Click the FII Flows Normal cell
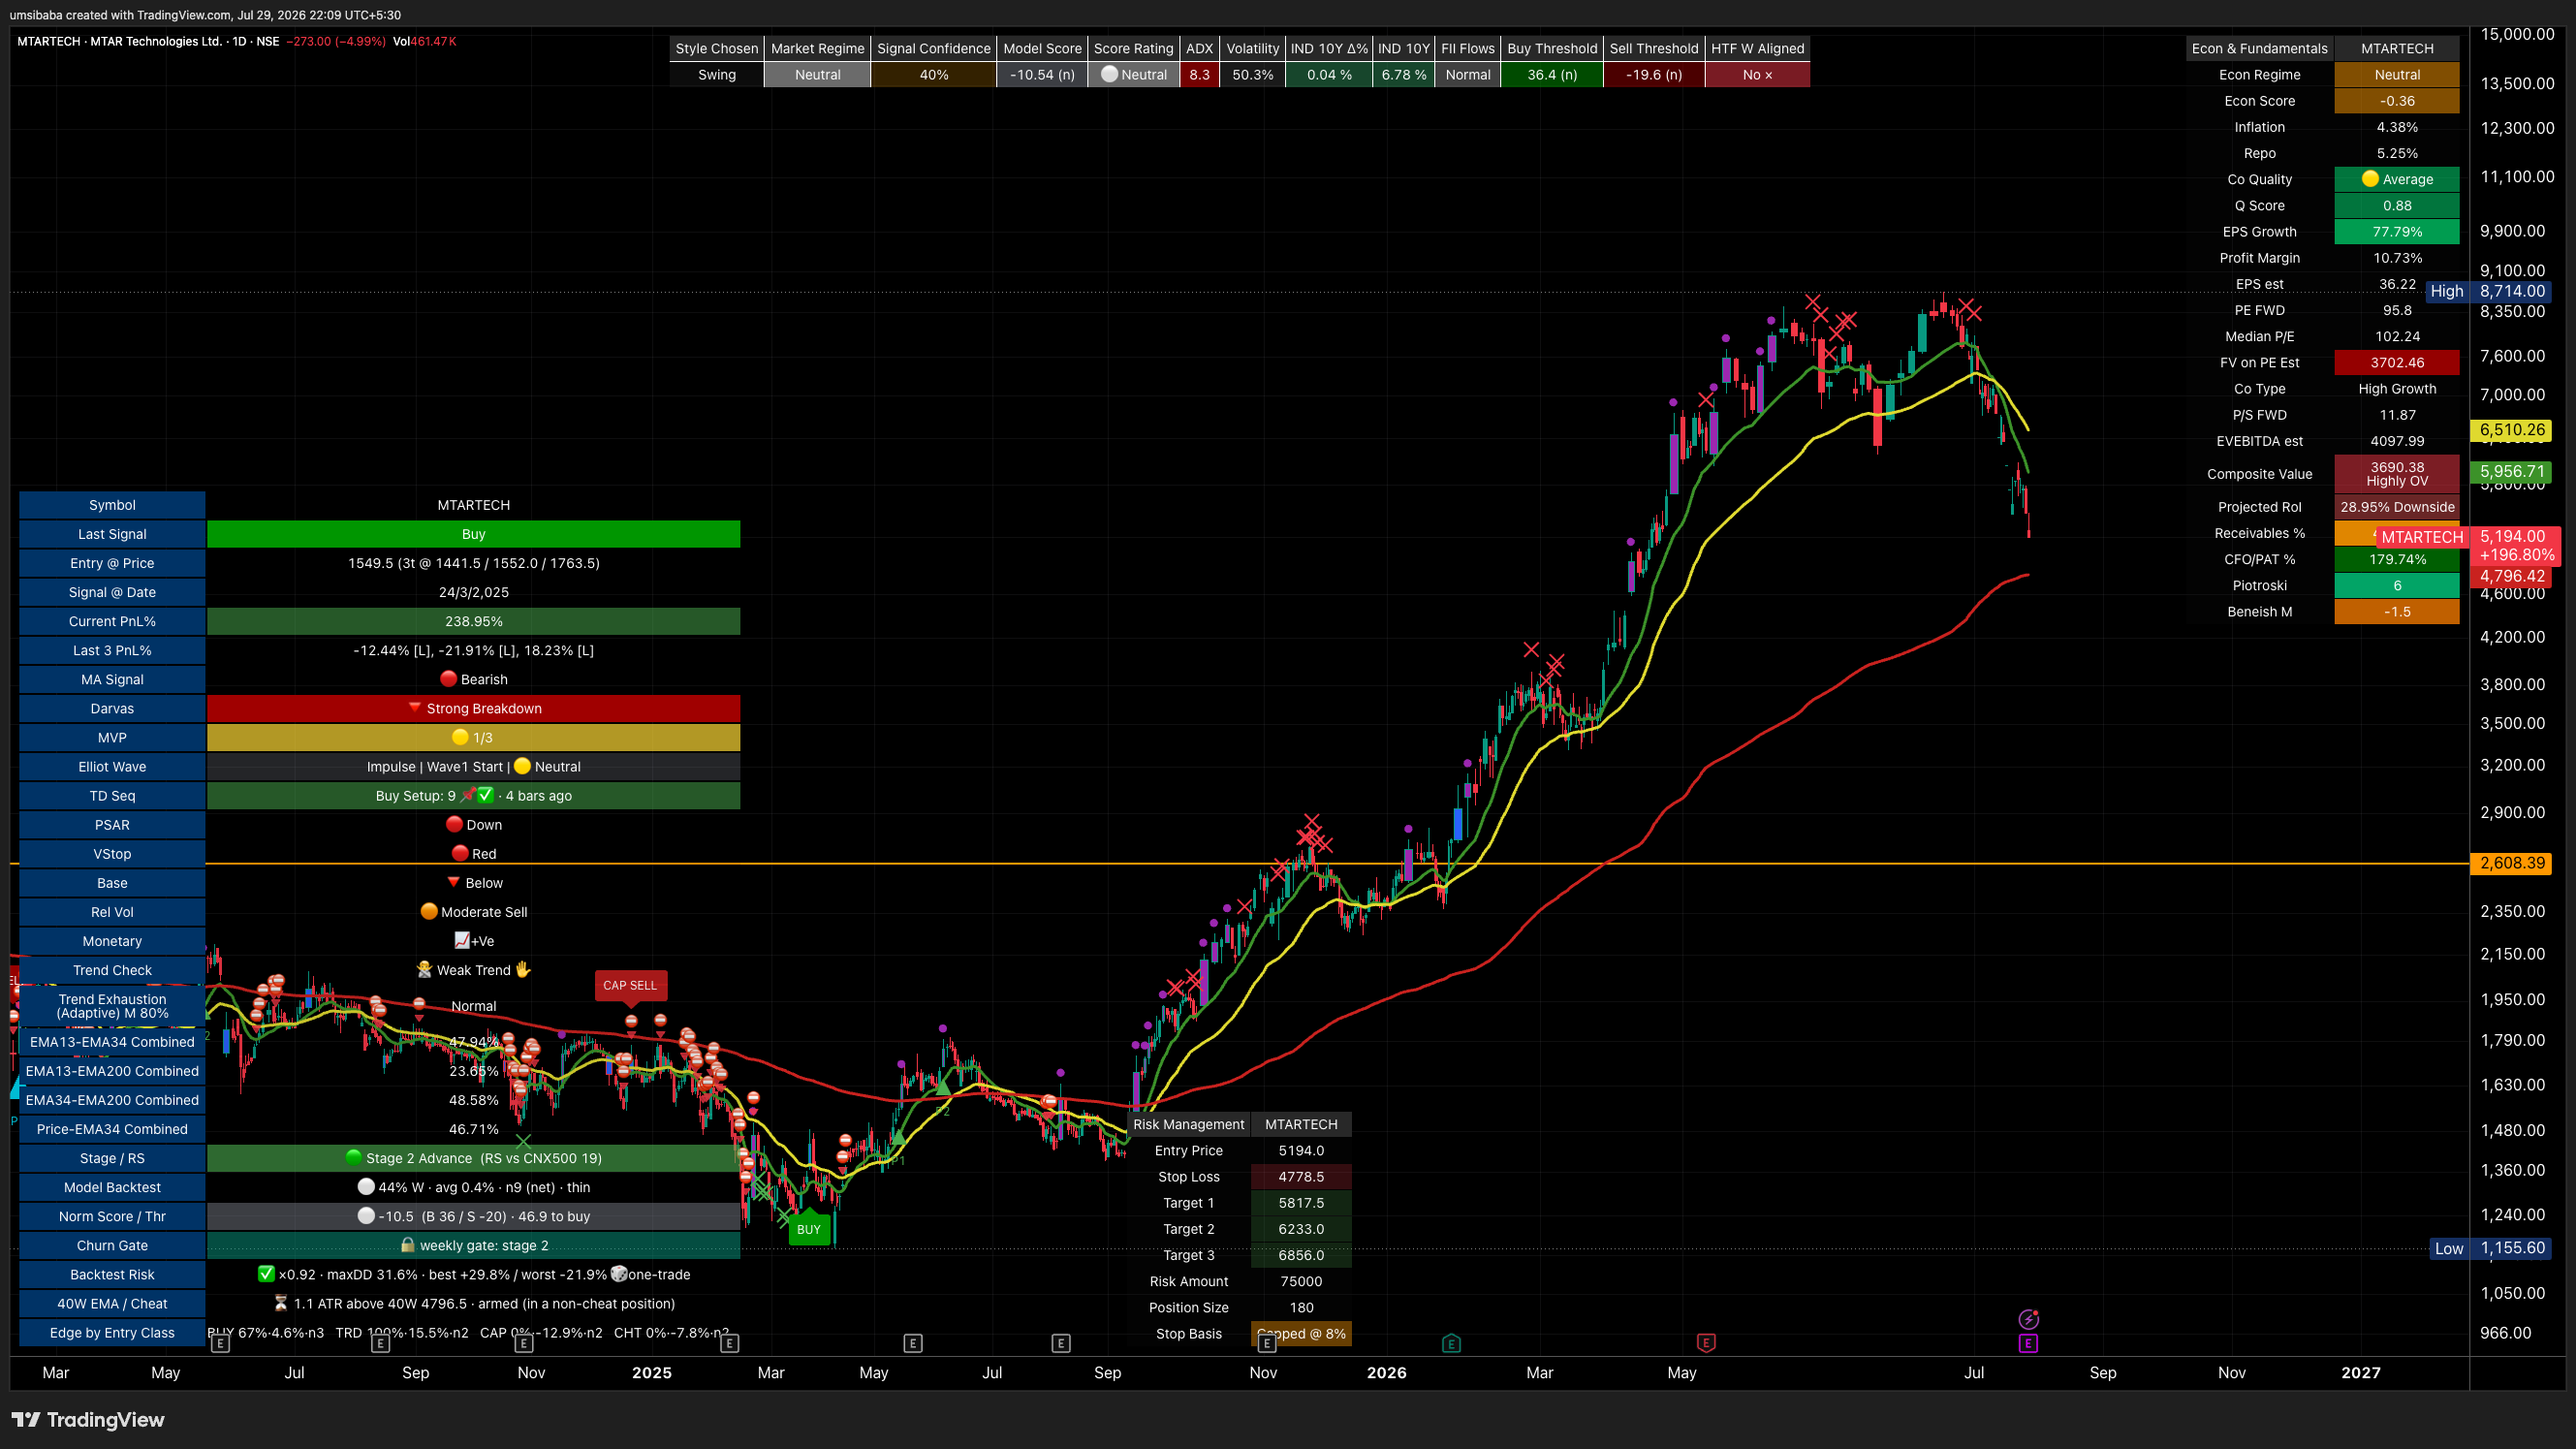 [1467, 75]
